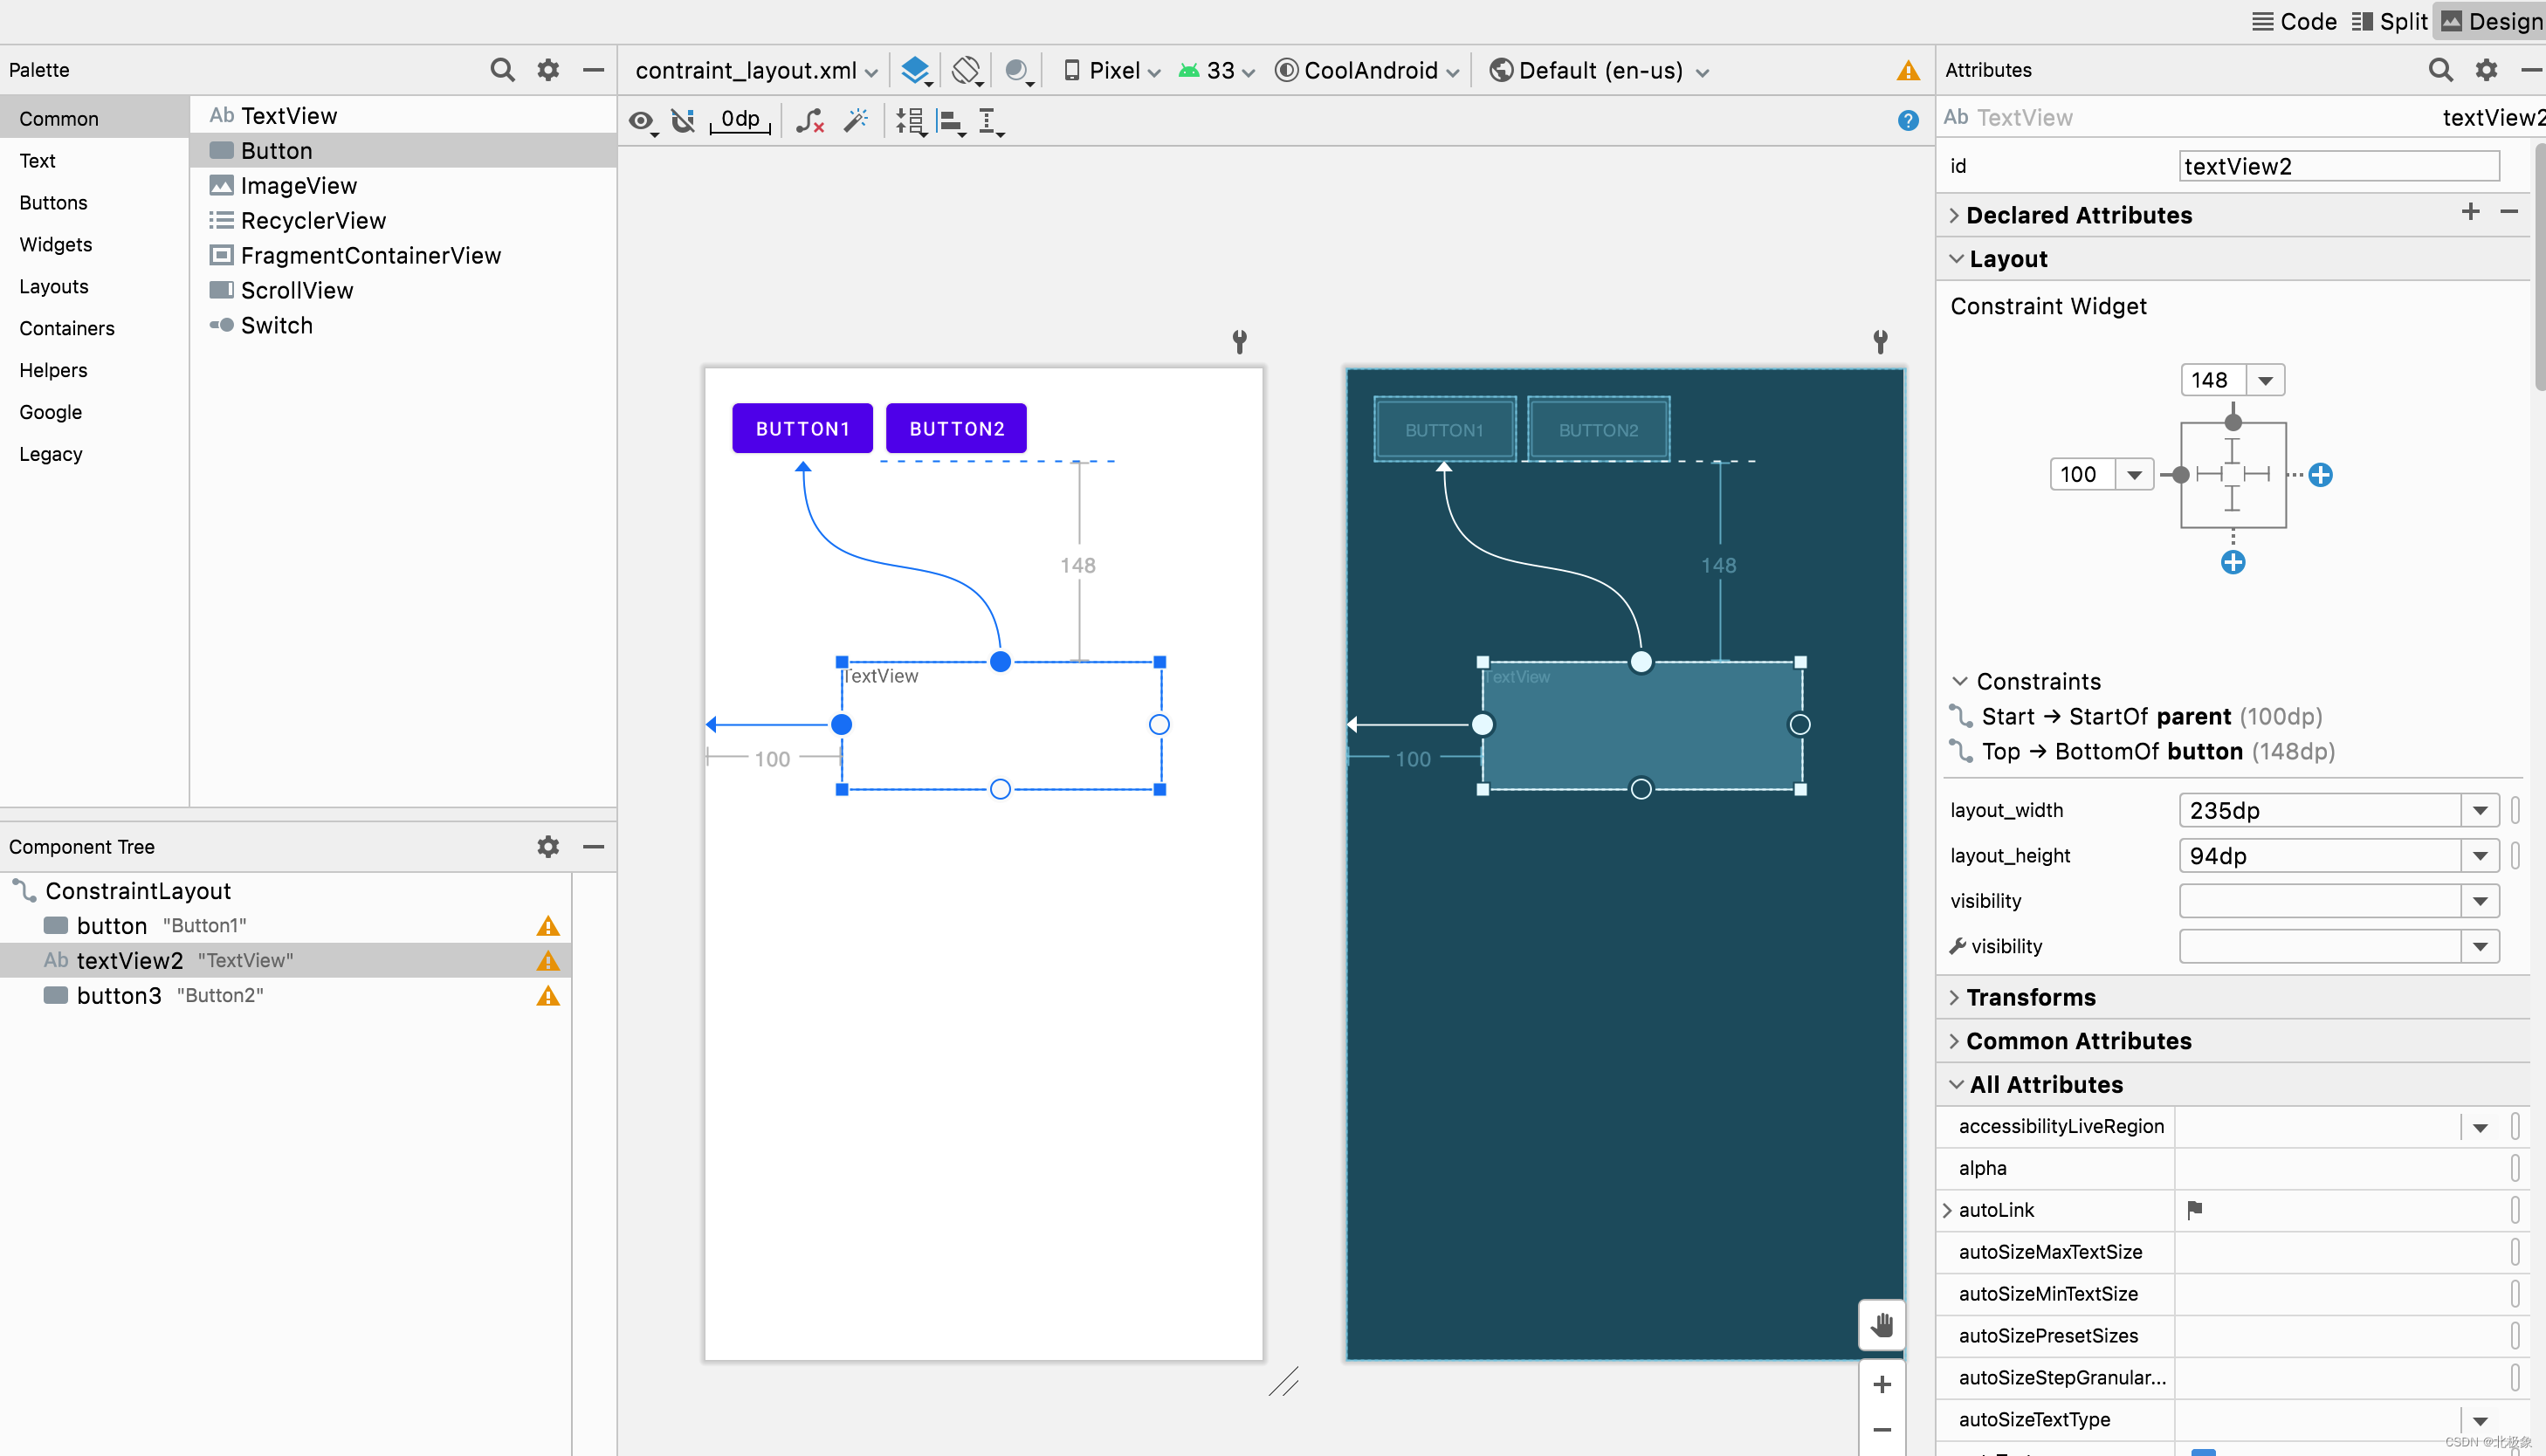Change orientation for preview

967,70
